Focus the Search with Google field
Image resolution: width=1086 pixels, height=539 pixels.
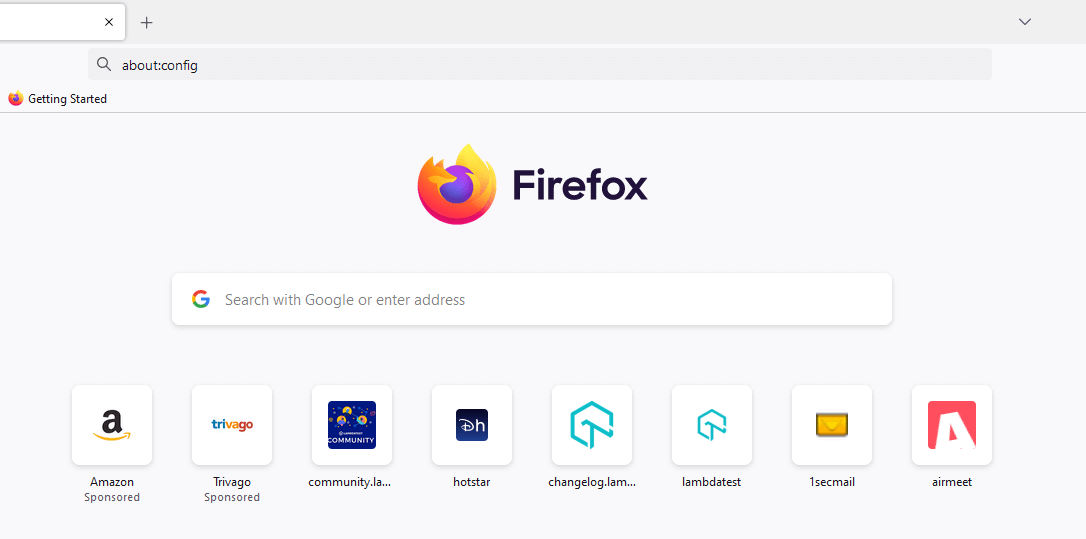(x=532, y=299)
